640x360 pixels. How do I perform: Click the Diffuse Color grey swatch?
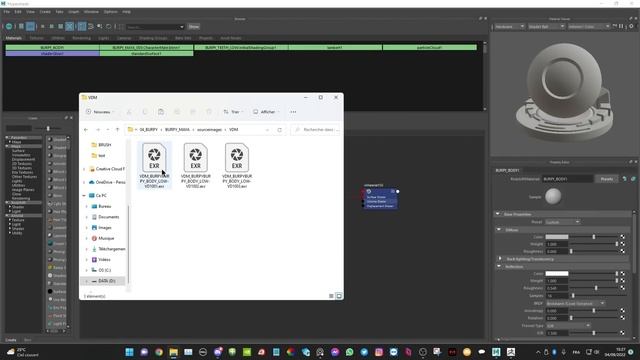557,237
